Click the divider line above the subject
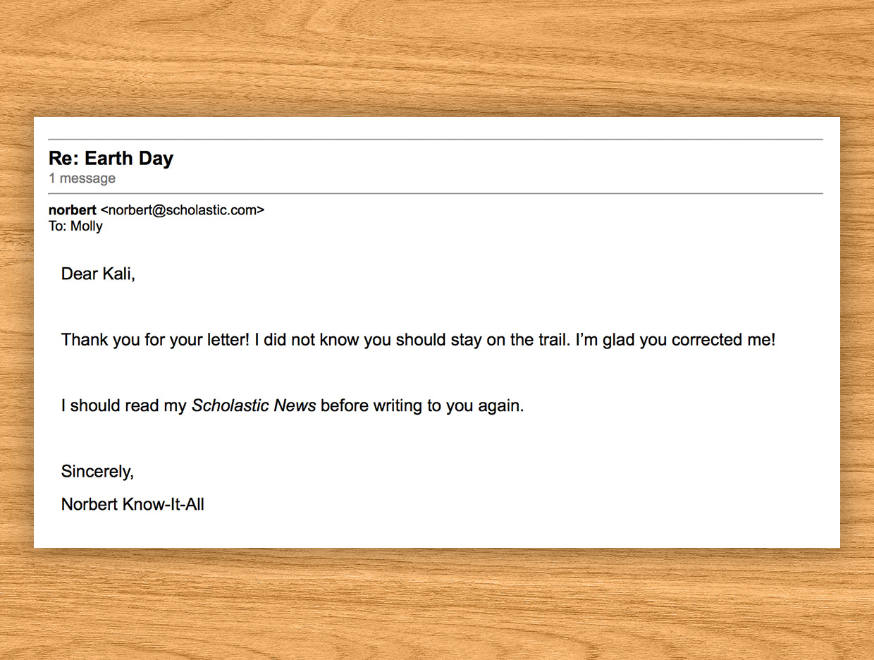 [435, 139]
